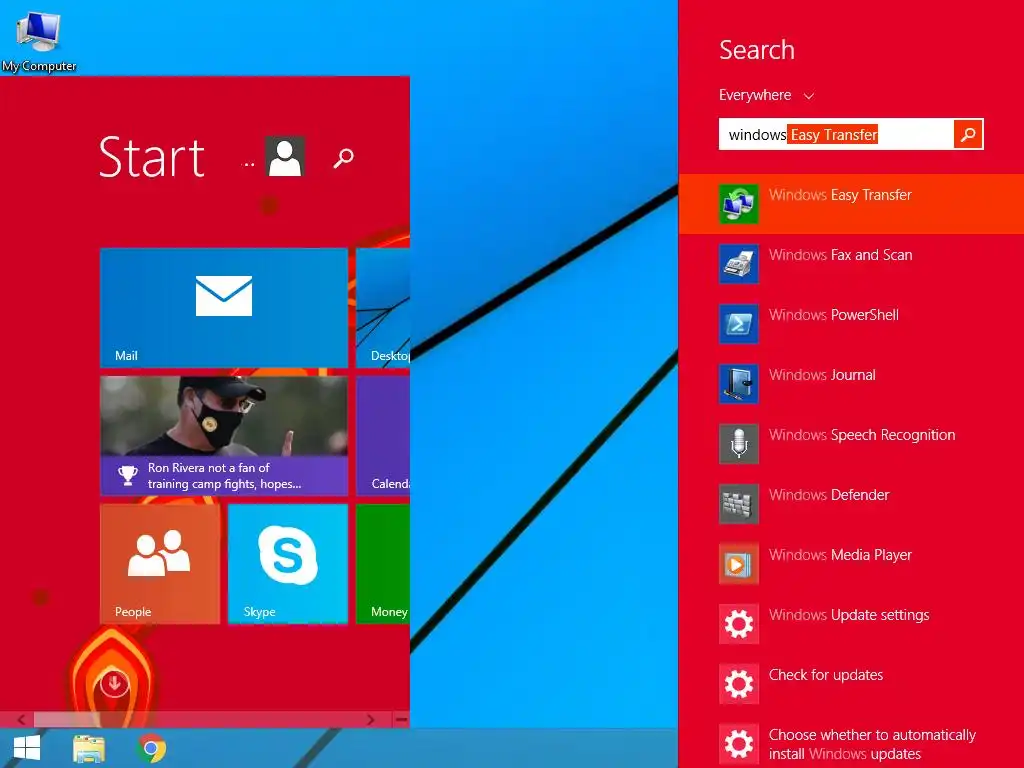Click the Start scrollbar left arrow
The image size is (1024, 768).
pos(21,720)
